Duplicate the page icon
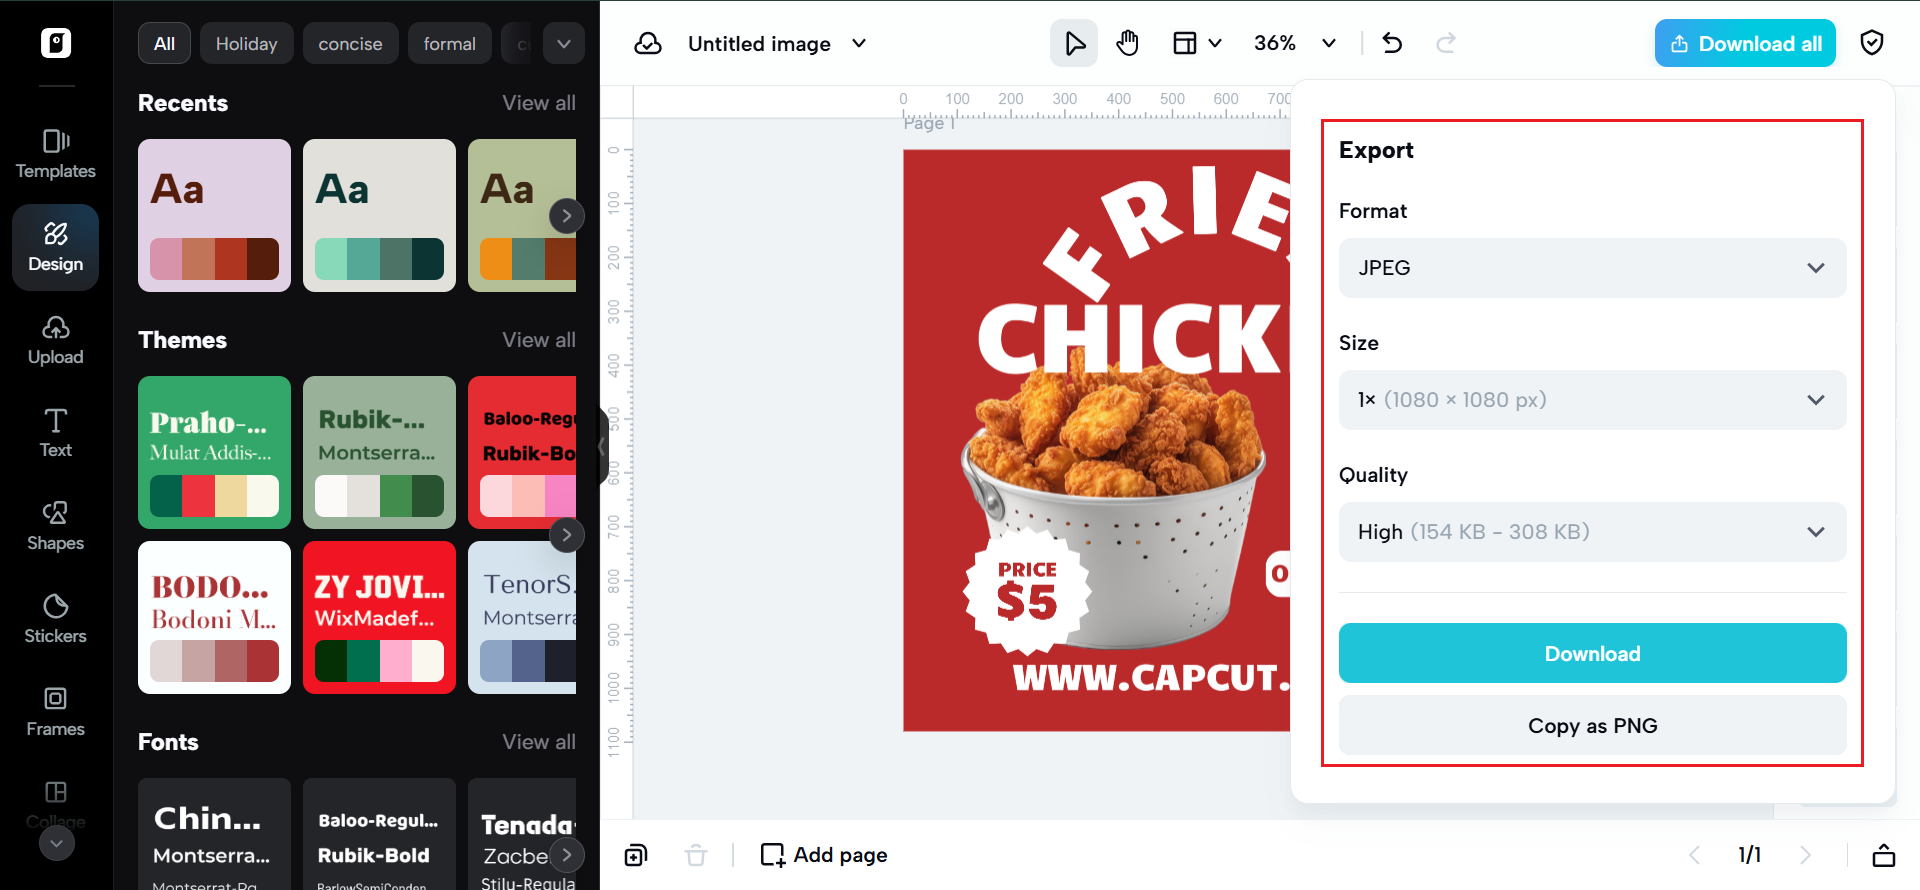The image size is (1920, 890). tap(636, 855)
